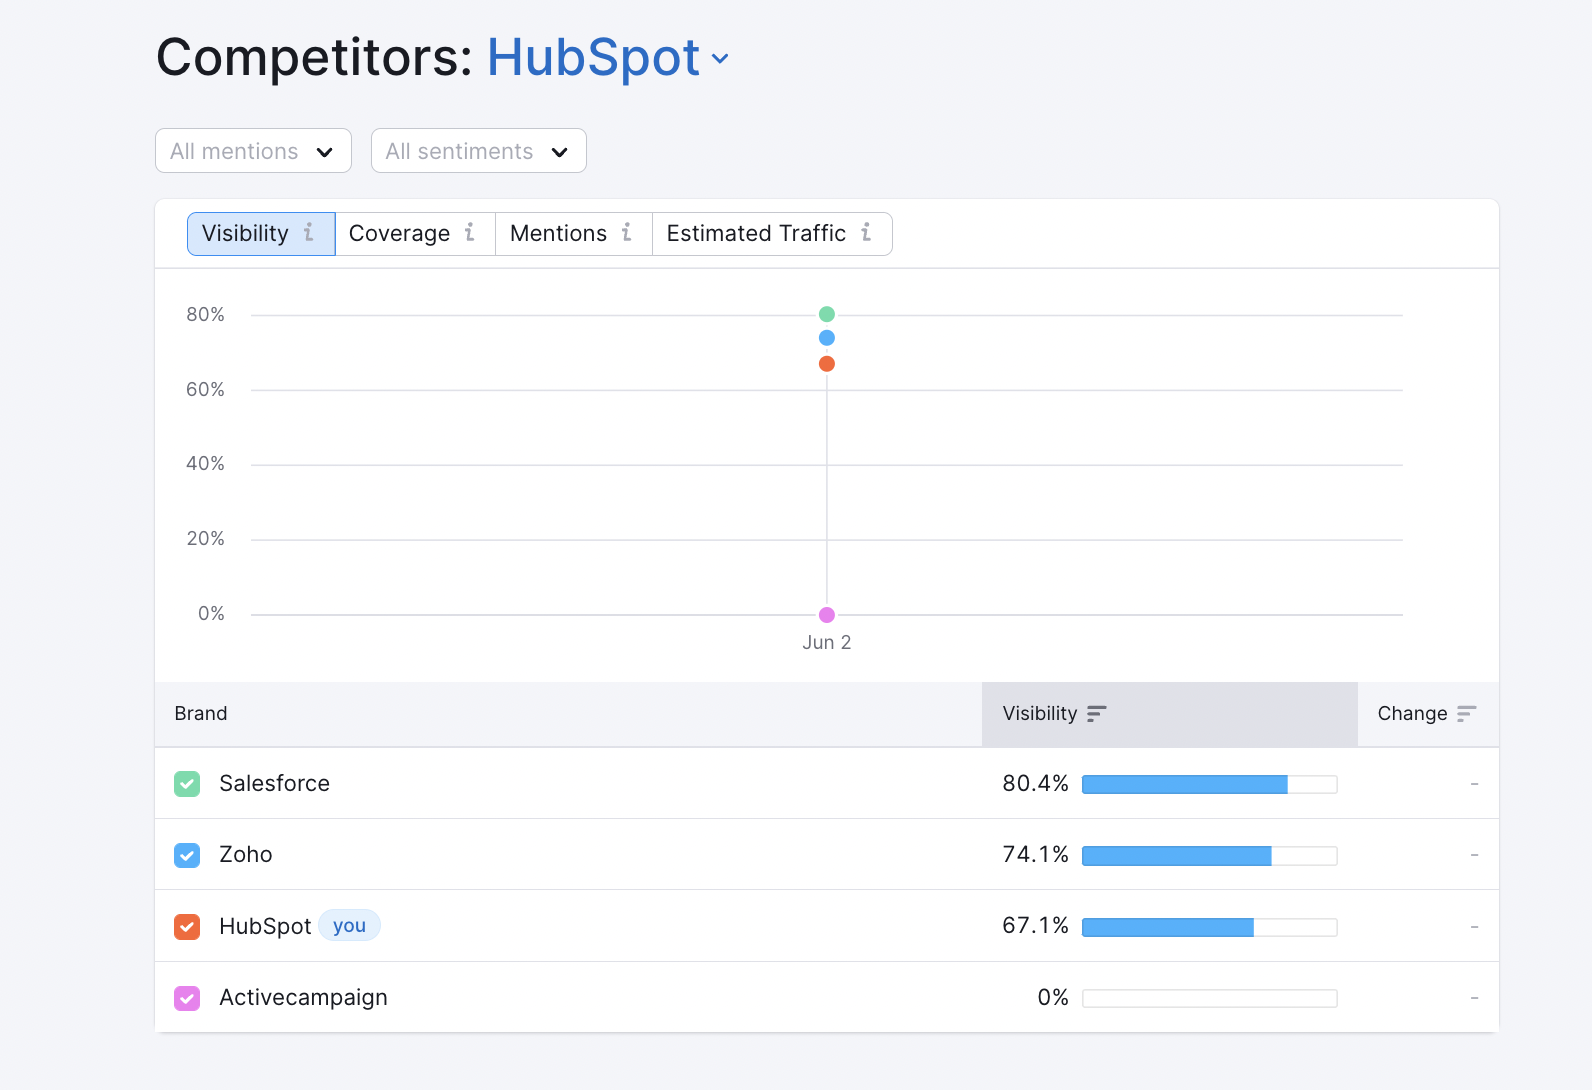Open the HubSpot brand selector chevron

(x=720, y=59)
